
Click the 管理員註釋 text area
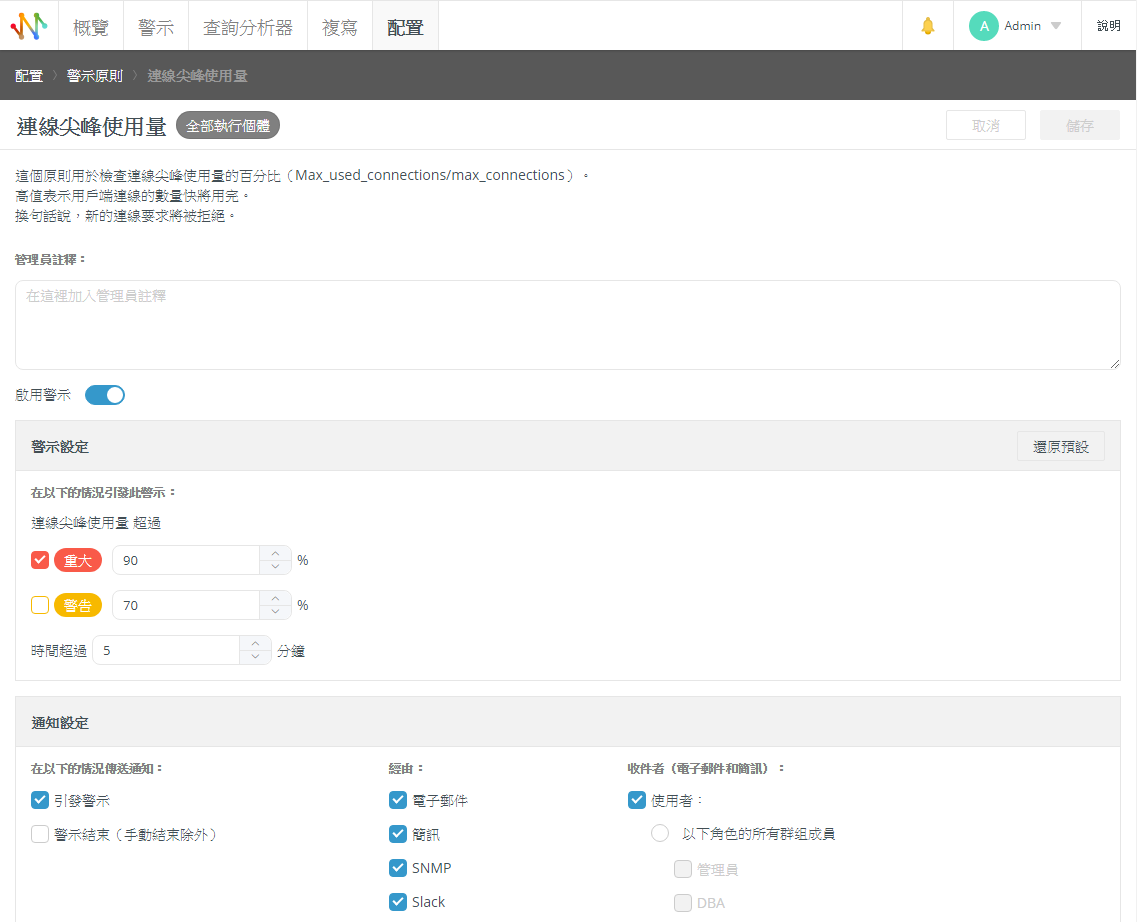coord(567,325)
